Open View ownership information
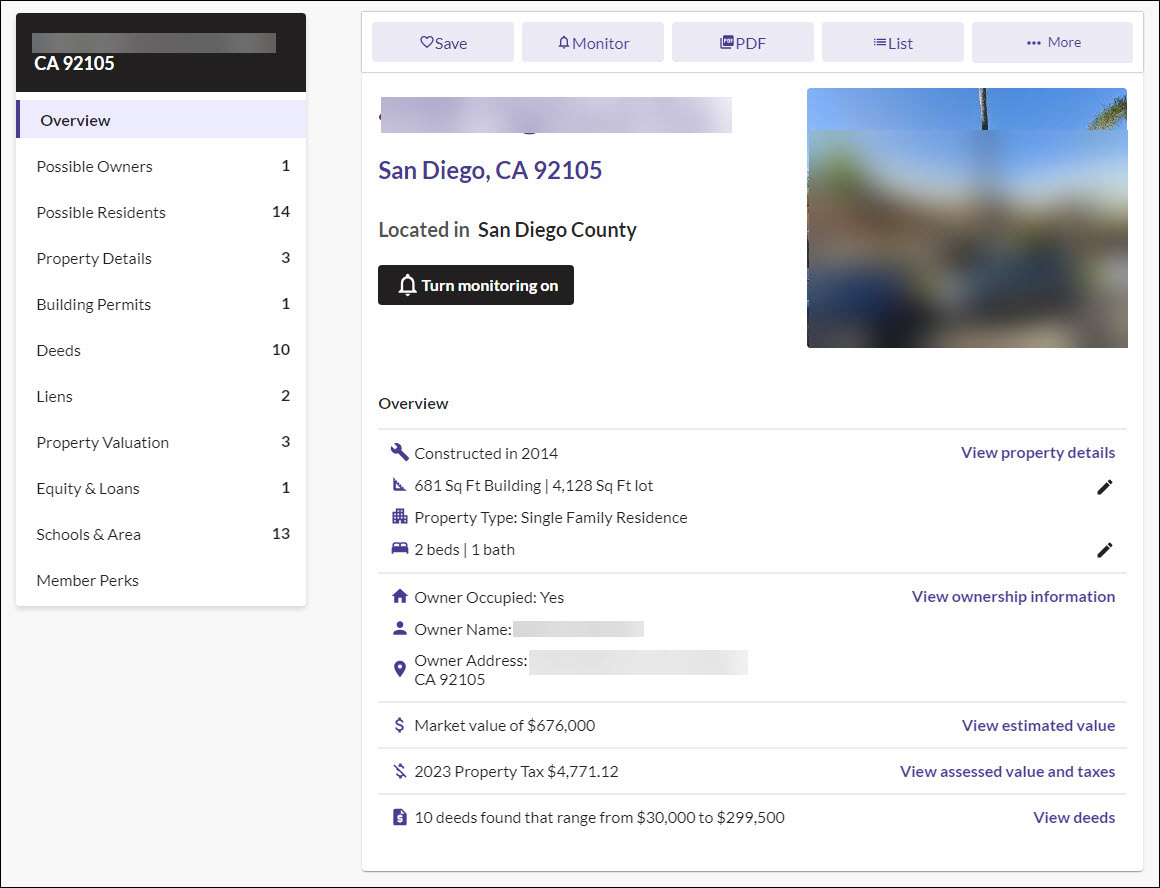Screen dimensions: 1160x888 [x=1012, y=596]
